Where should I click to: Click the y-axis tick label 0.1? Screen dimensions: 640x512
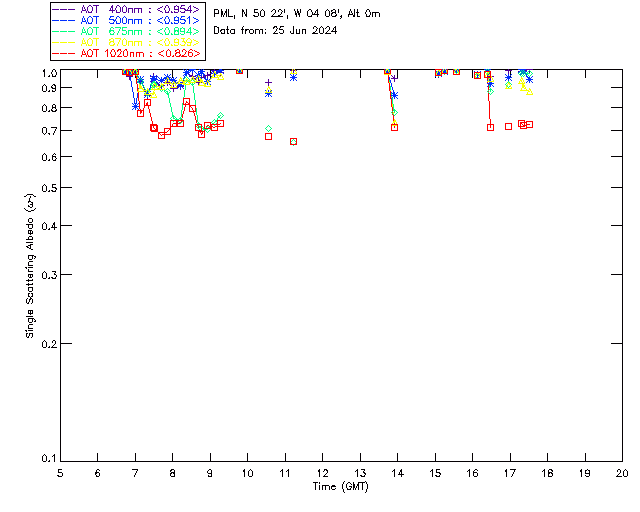[49, 459]
